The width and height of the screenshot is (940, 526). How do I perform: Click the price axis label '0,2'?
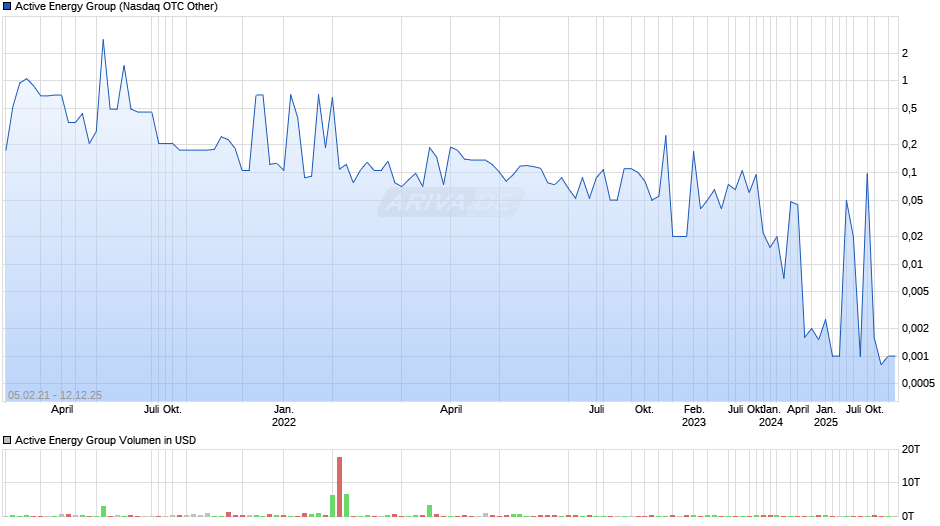[909, 144]
